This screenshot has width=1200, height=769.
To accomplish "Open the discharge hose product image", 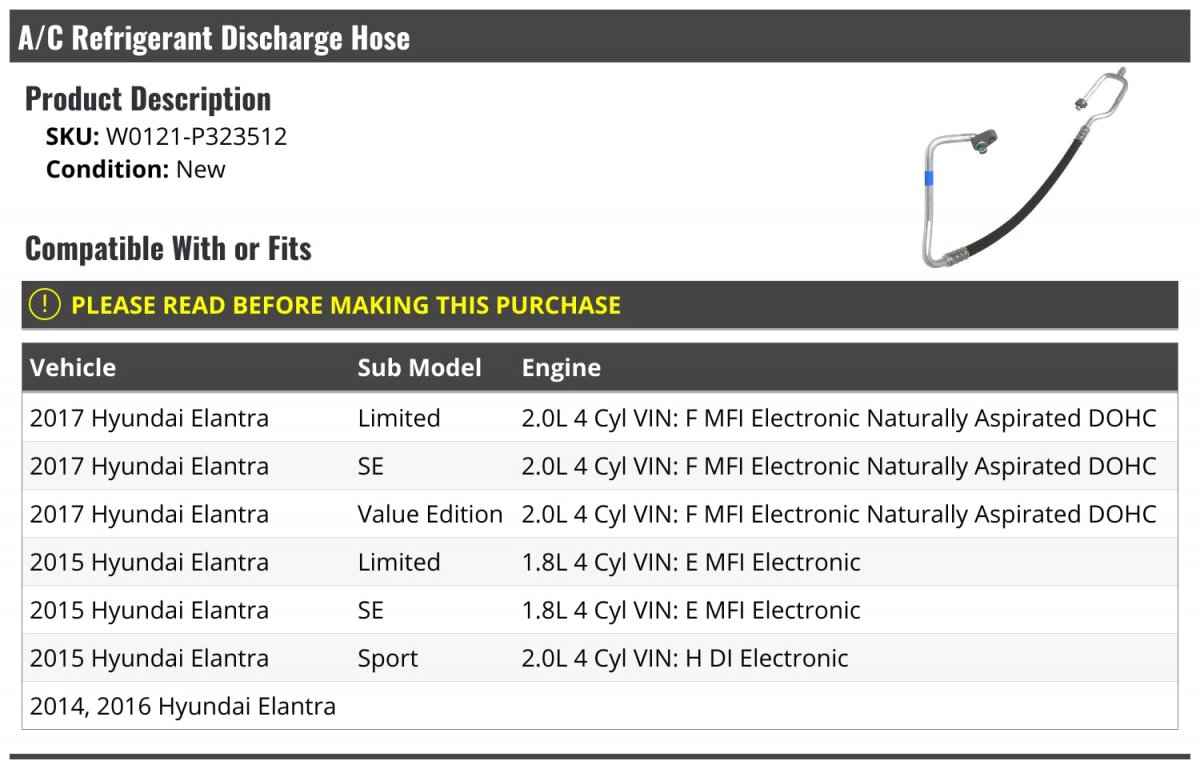I will [x=1027, y=168].
